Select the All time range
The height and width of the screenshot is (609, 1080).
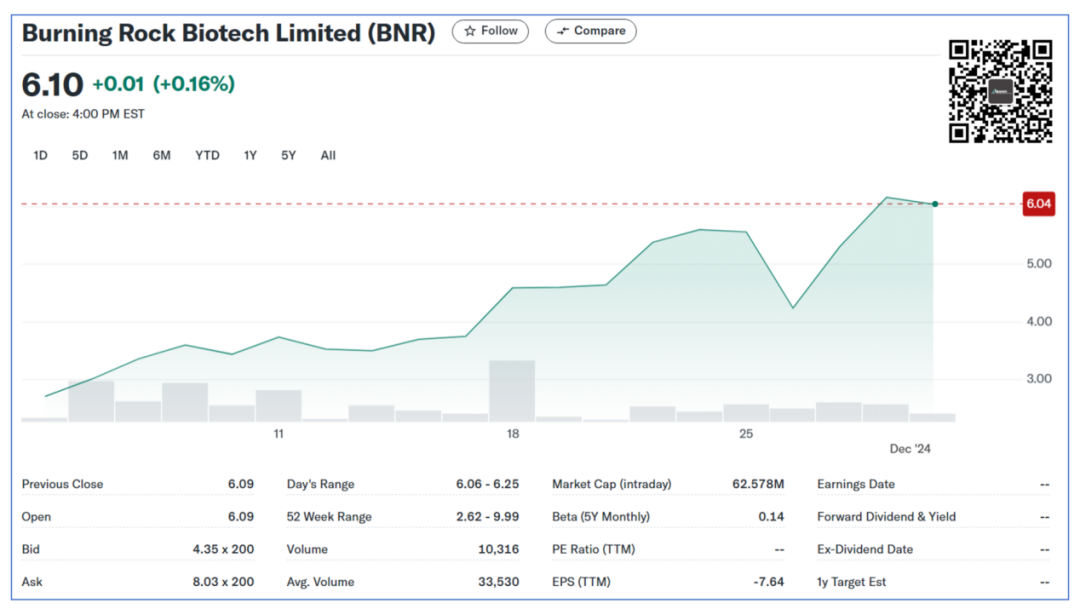[328, 155]
